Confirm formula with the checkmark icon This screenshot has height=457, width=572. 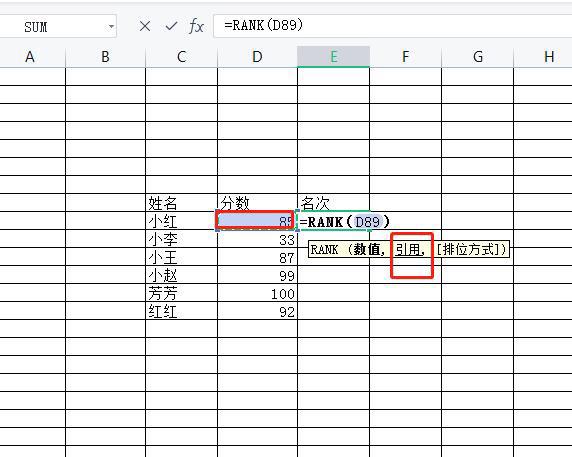pyautogui.click(x=171, y=26)
